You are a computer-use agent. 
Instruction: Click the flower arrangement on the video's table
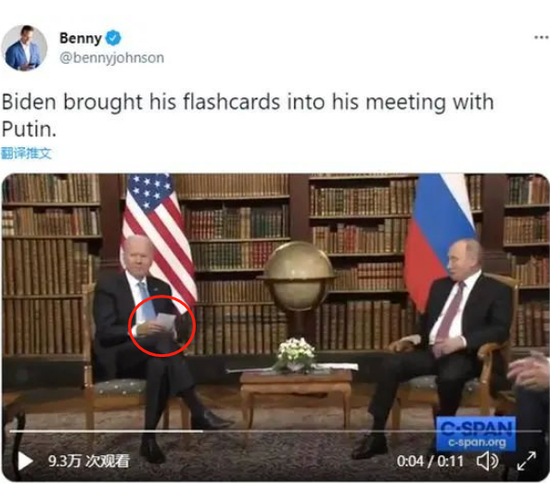295,354
